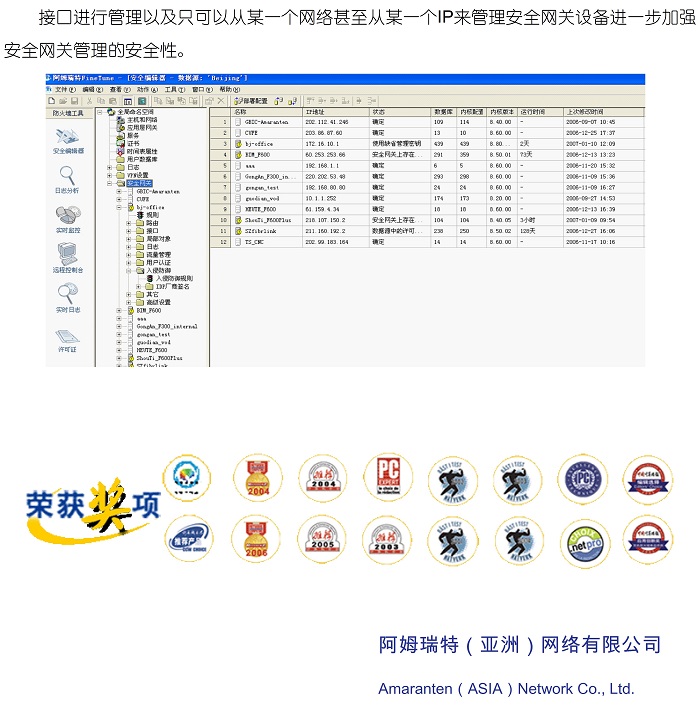Select 服务 node in tree
Viewport: 700px width, 706px height.
(128, 136)
